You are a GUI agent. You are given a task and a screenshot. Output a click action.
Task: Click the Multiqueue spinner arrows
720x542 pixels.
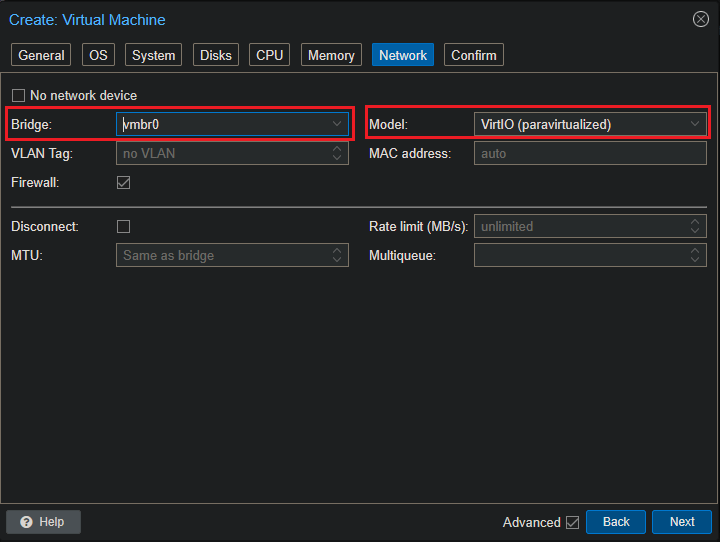695,255
